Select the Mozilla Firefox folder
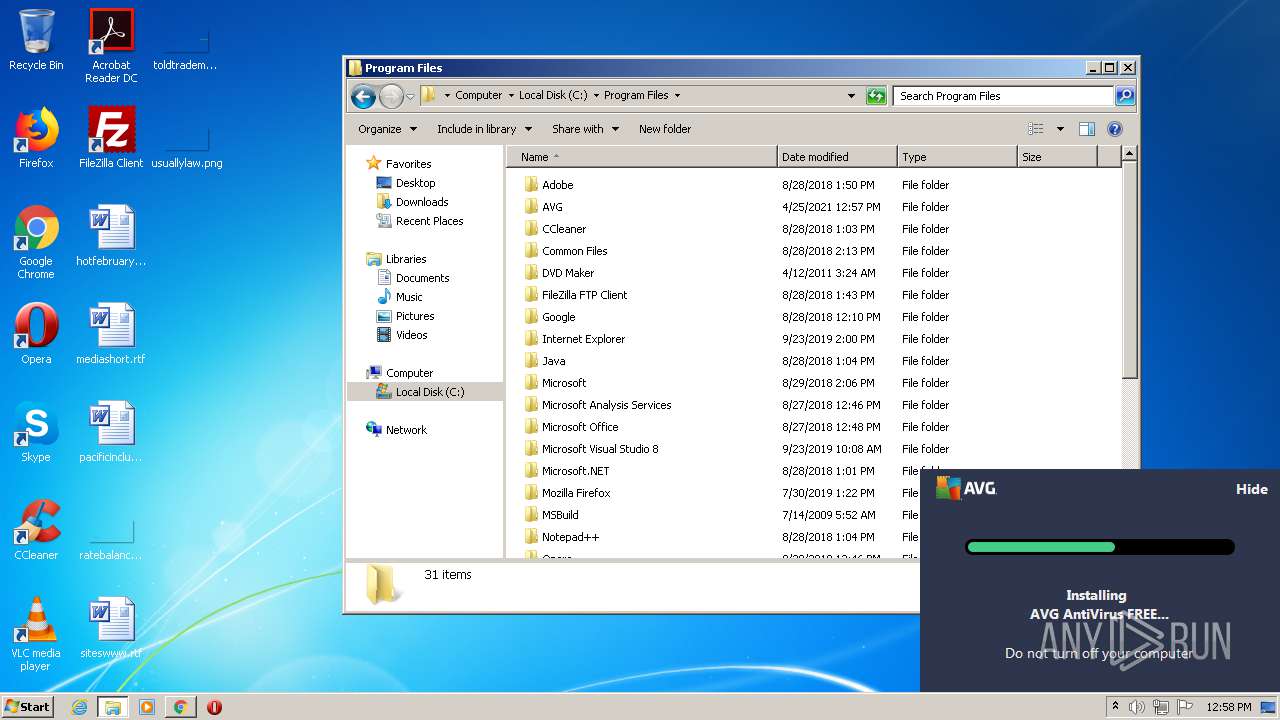Image resolution: width=1280 pixels, height=720 pixels. point(576,493)
